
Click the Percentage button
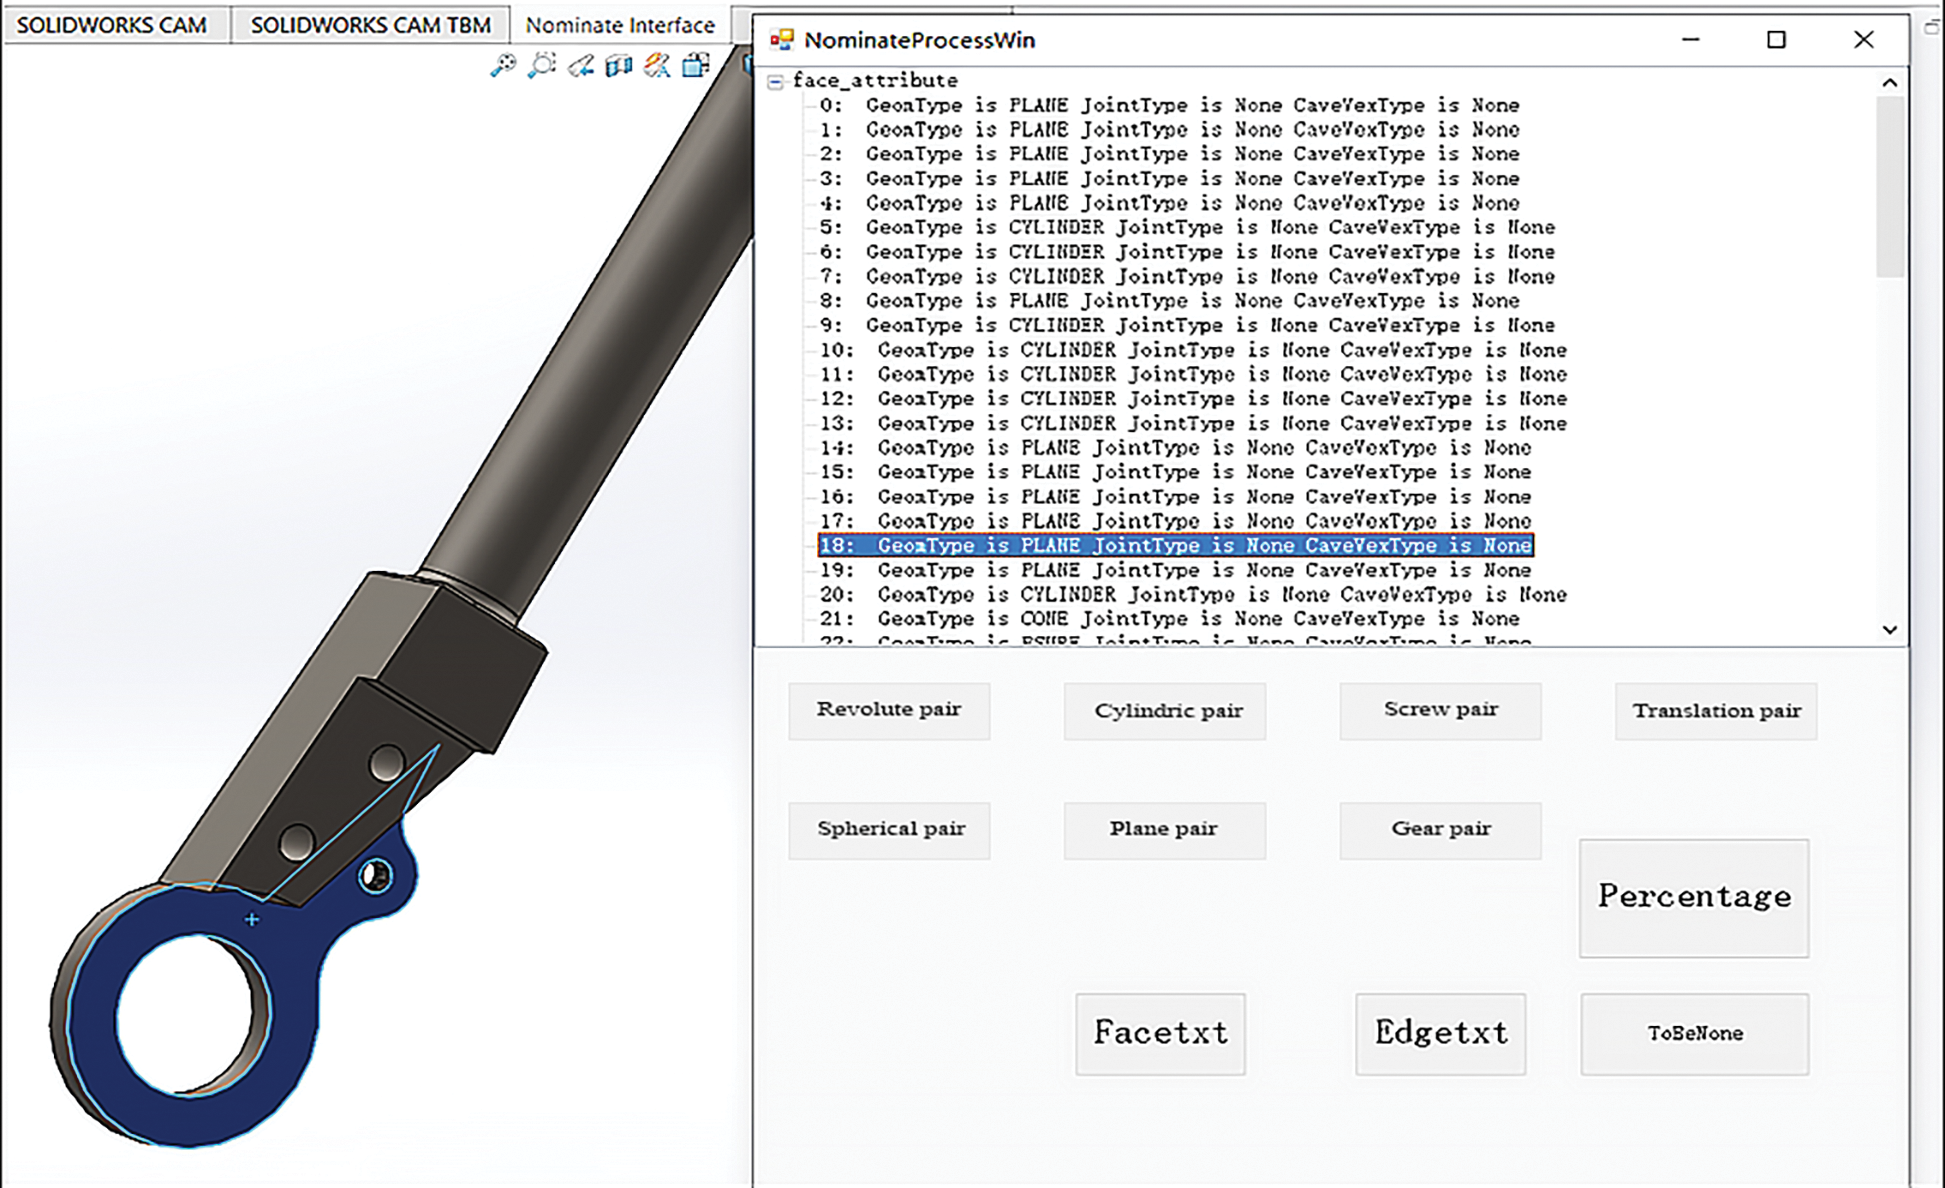point(1693,897)
